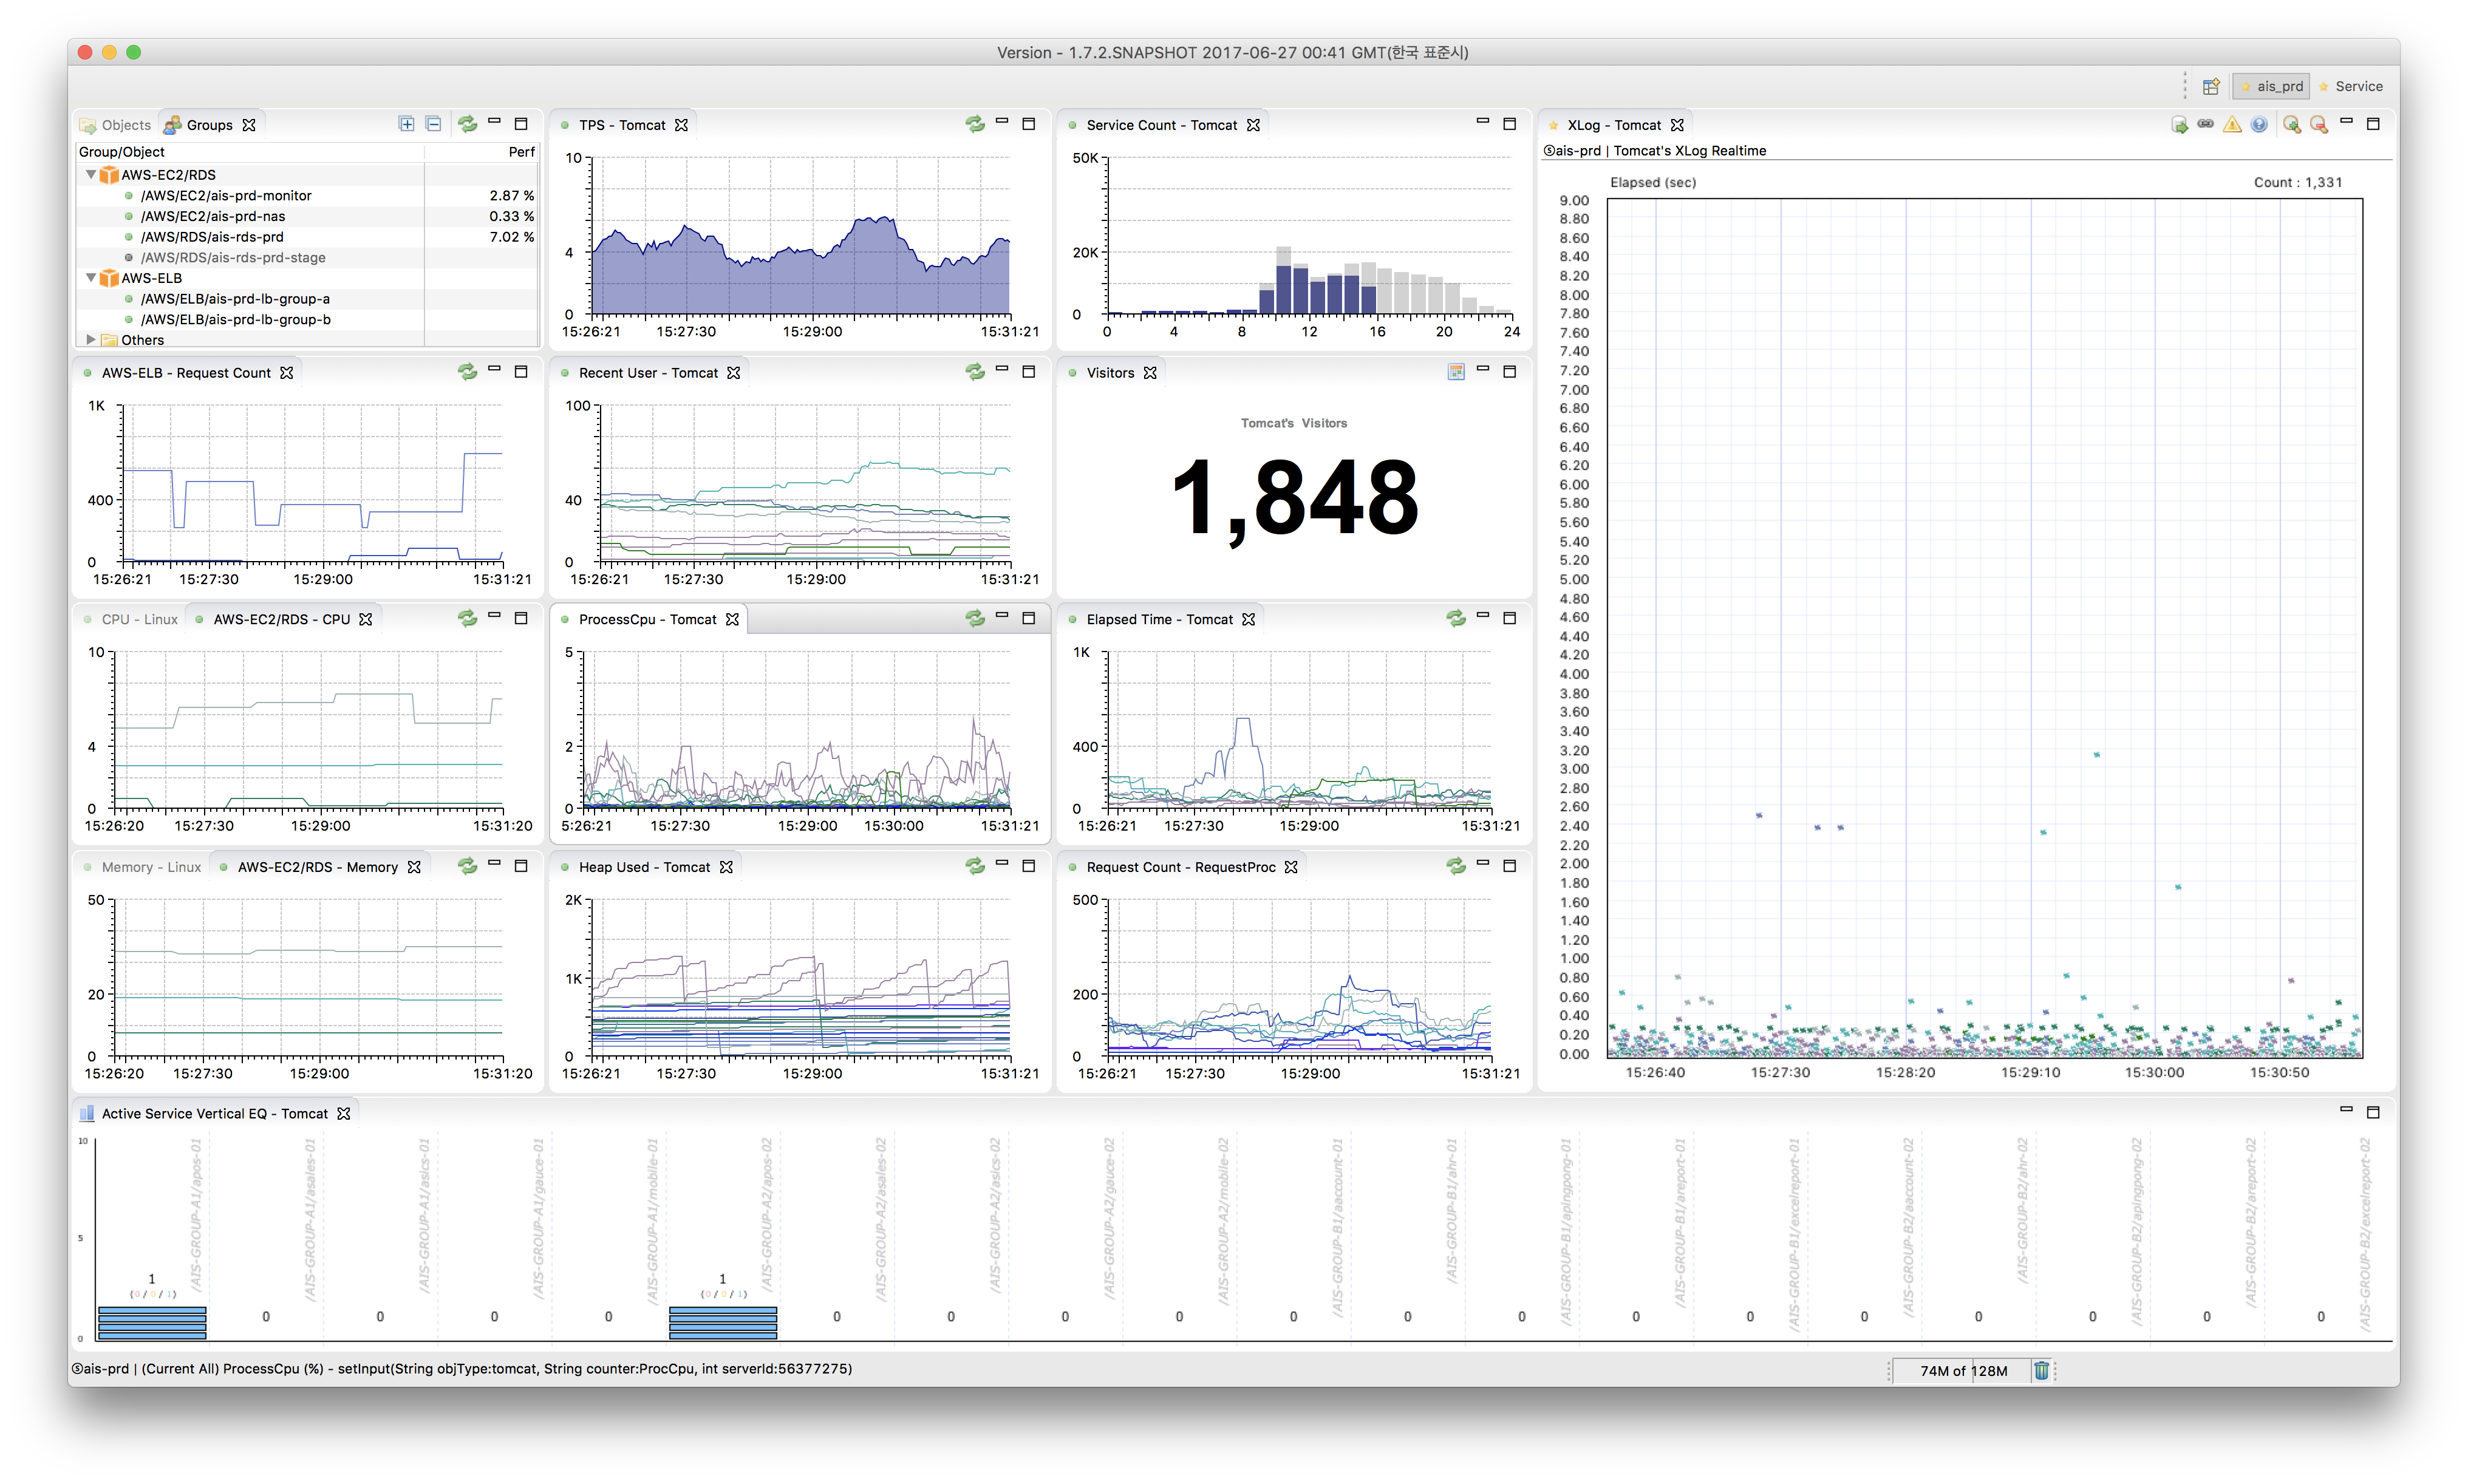
Task: Collapse the AWS-ELB tree group
Action: click(x=91, y=278)
